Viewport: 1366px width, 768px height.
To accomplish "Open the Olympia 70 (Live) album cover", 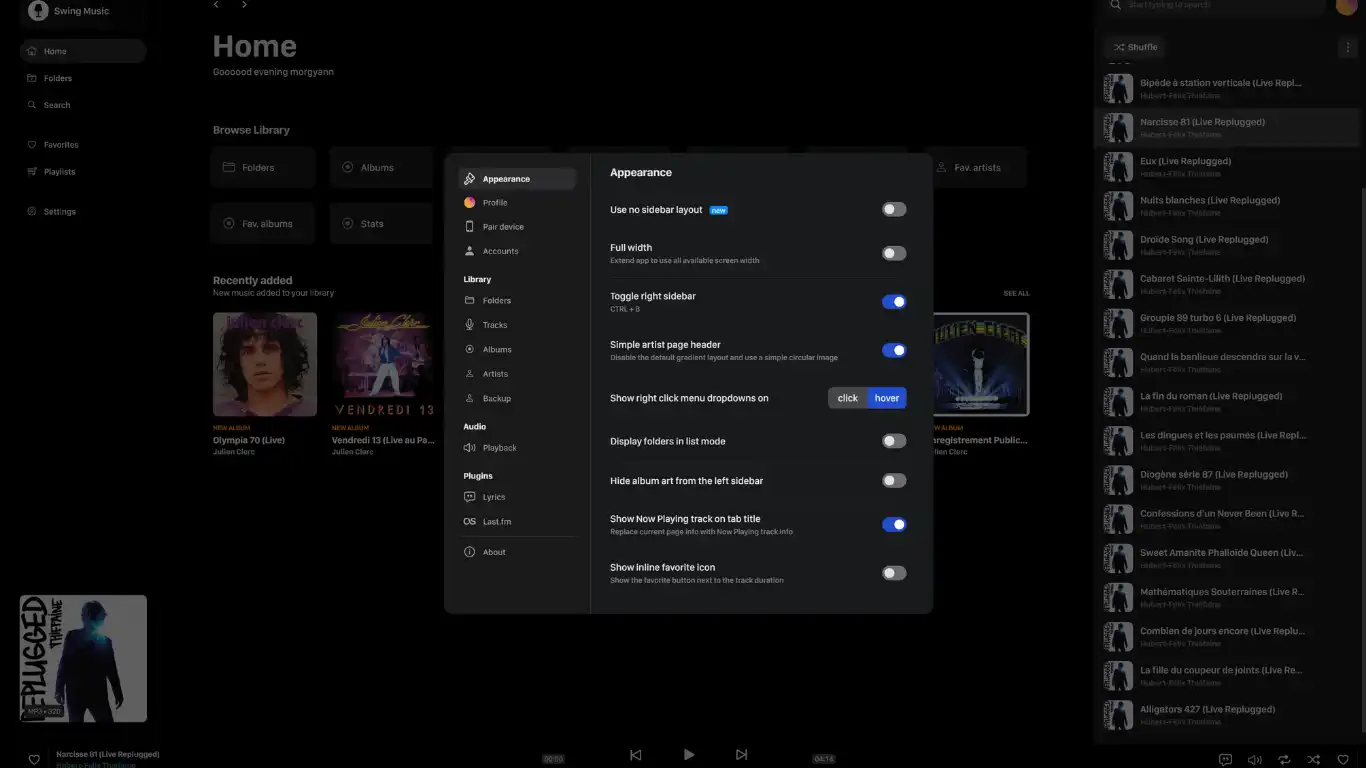I will (265, 364).
